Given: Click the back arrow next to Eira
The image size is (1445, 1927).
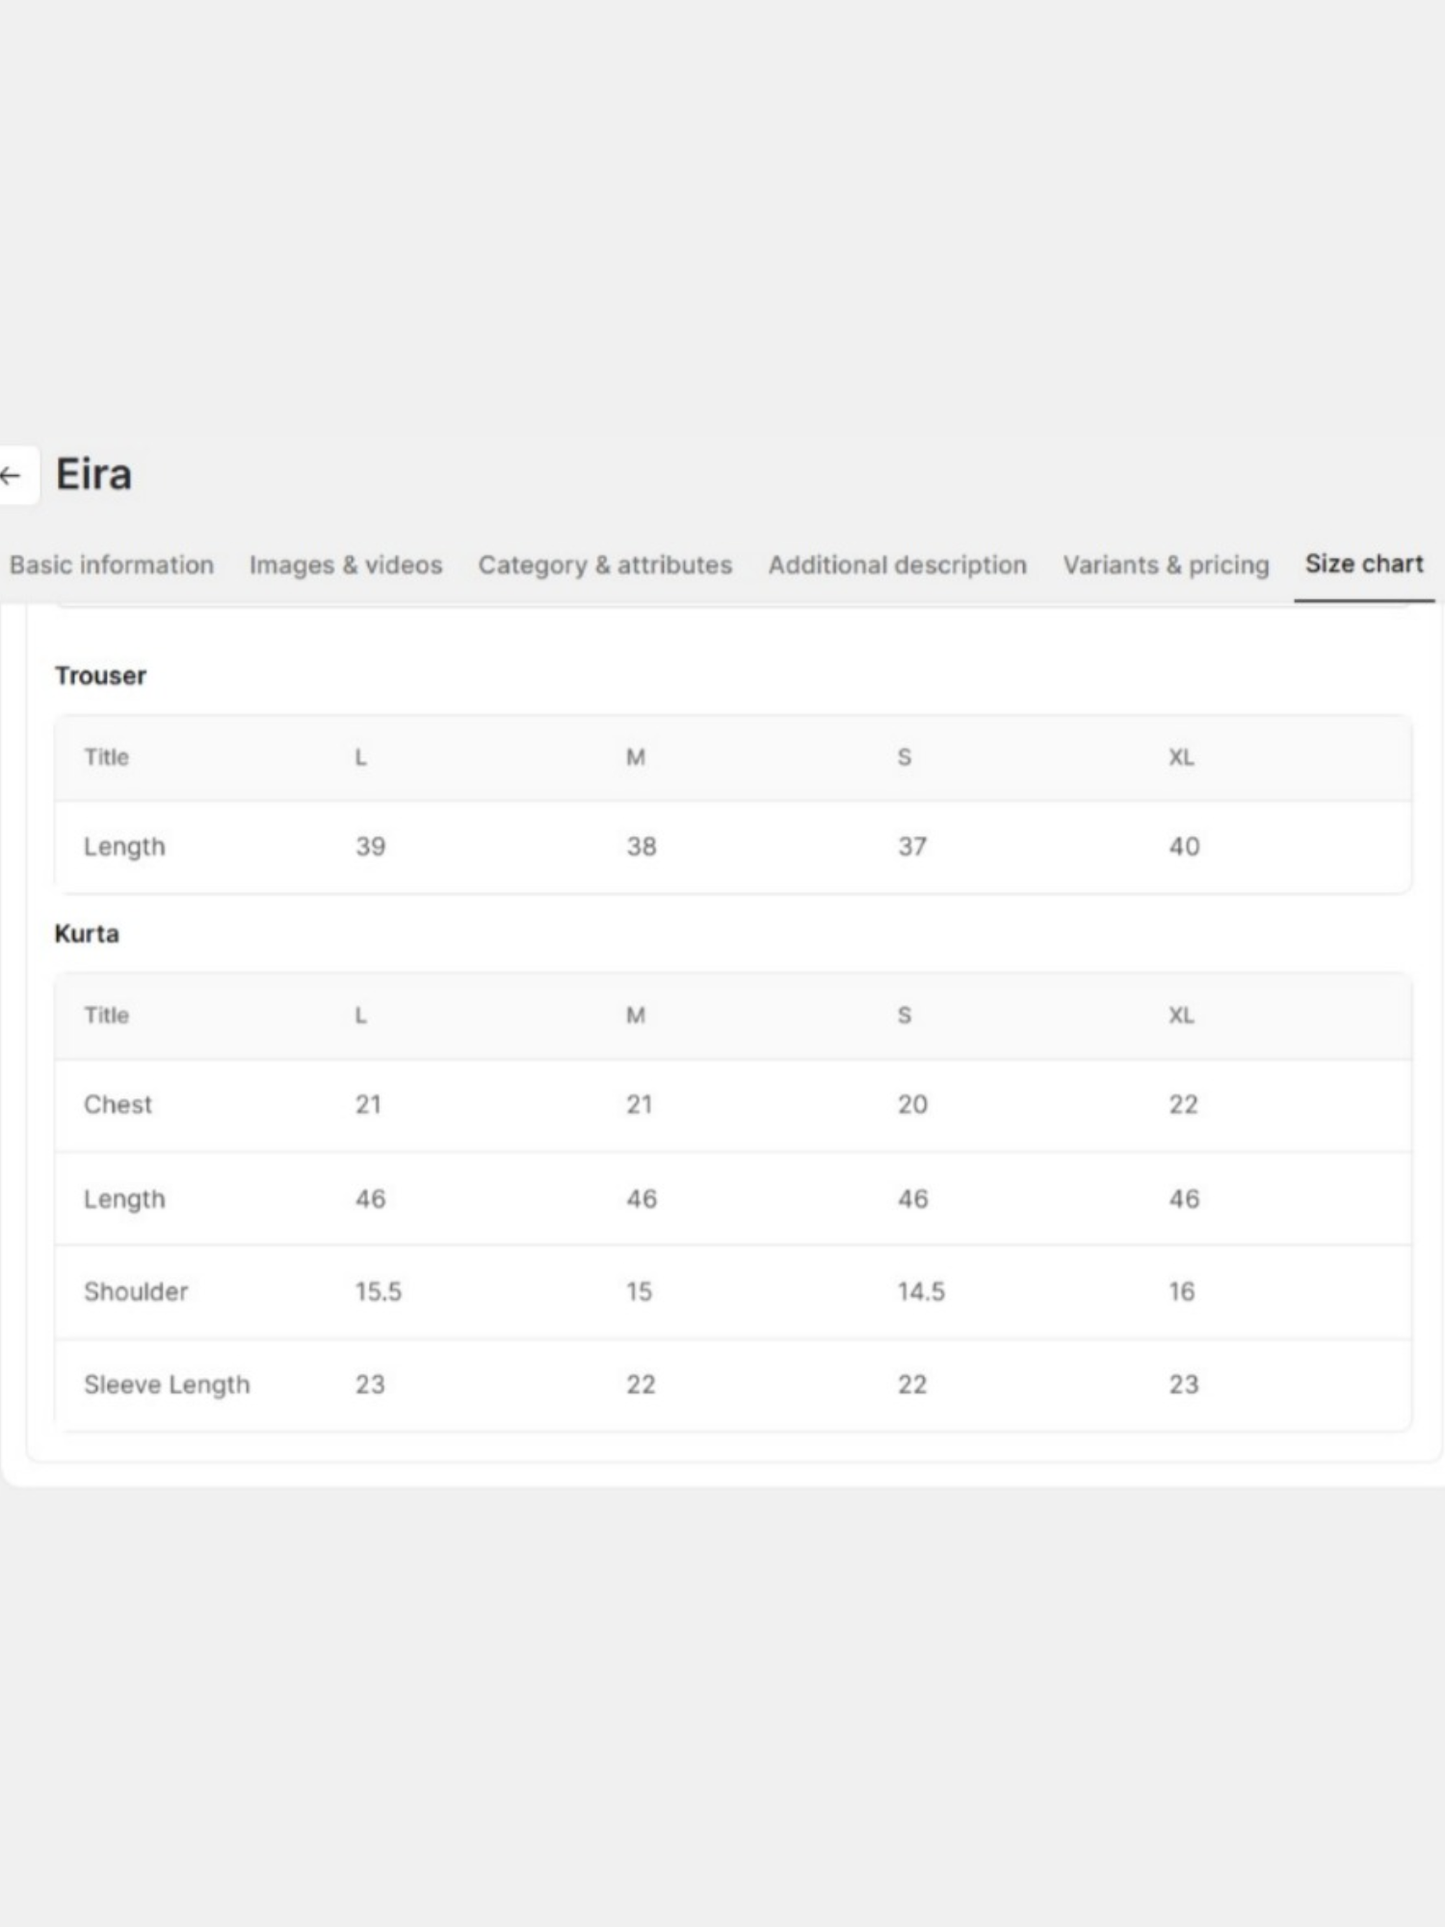Looking at the screenshot, I should 14,475.
